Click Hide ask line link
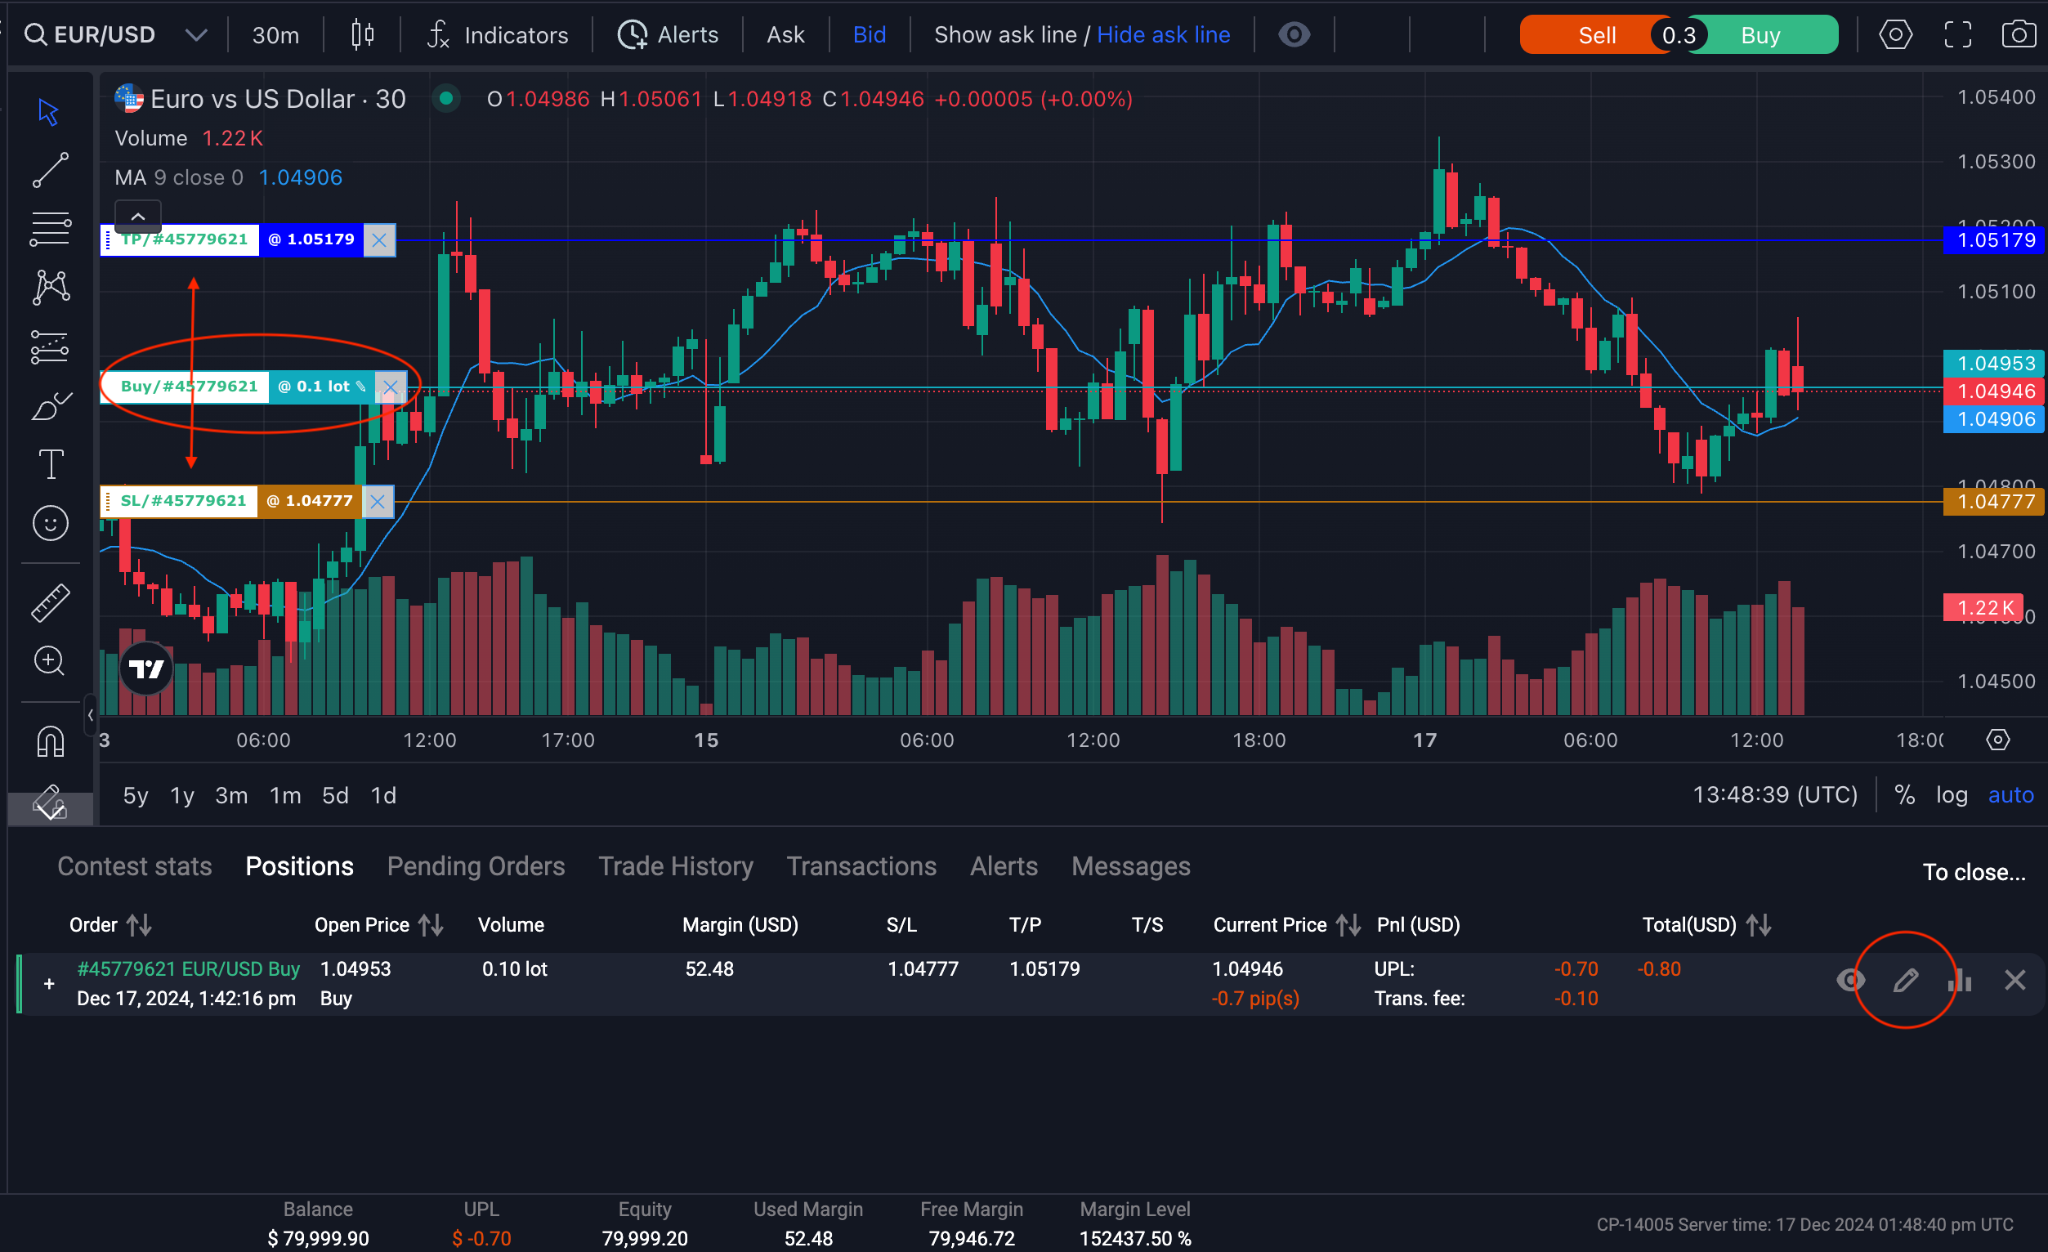The height and width of the screenshot is (1252, 2048). point(1163,35)
